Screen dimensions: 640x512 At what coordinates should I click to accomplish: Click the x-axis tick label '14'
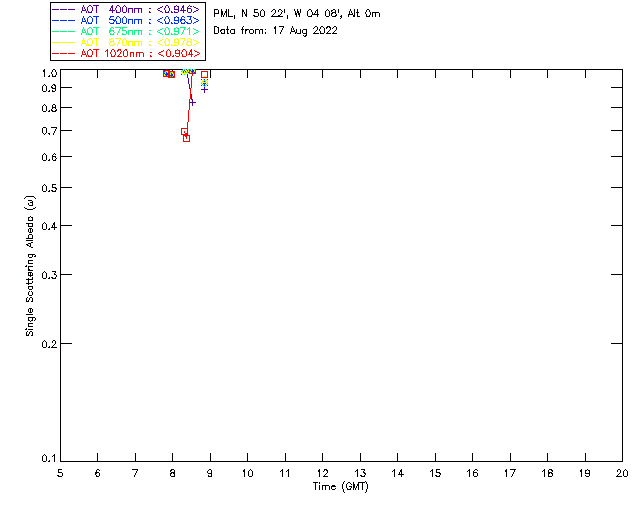coord(398,473)
